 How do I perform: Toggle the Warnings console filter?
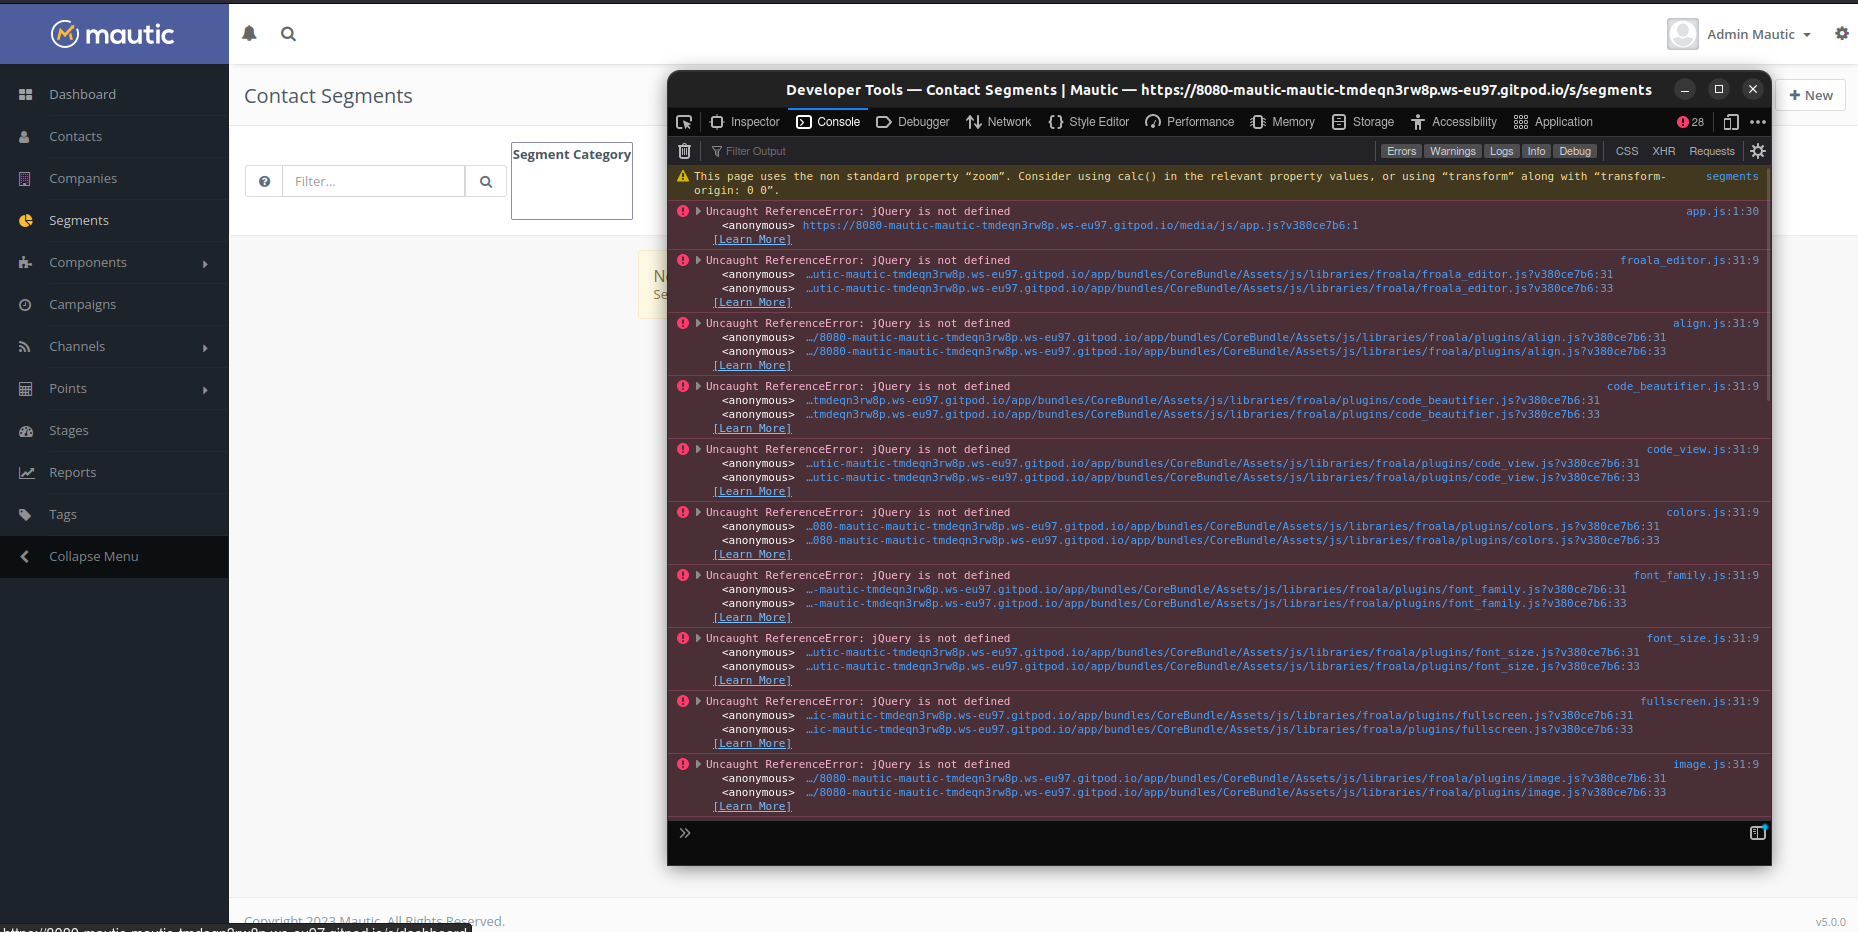pos(1452,151)
